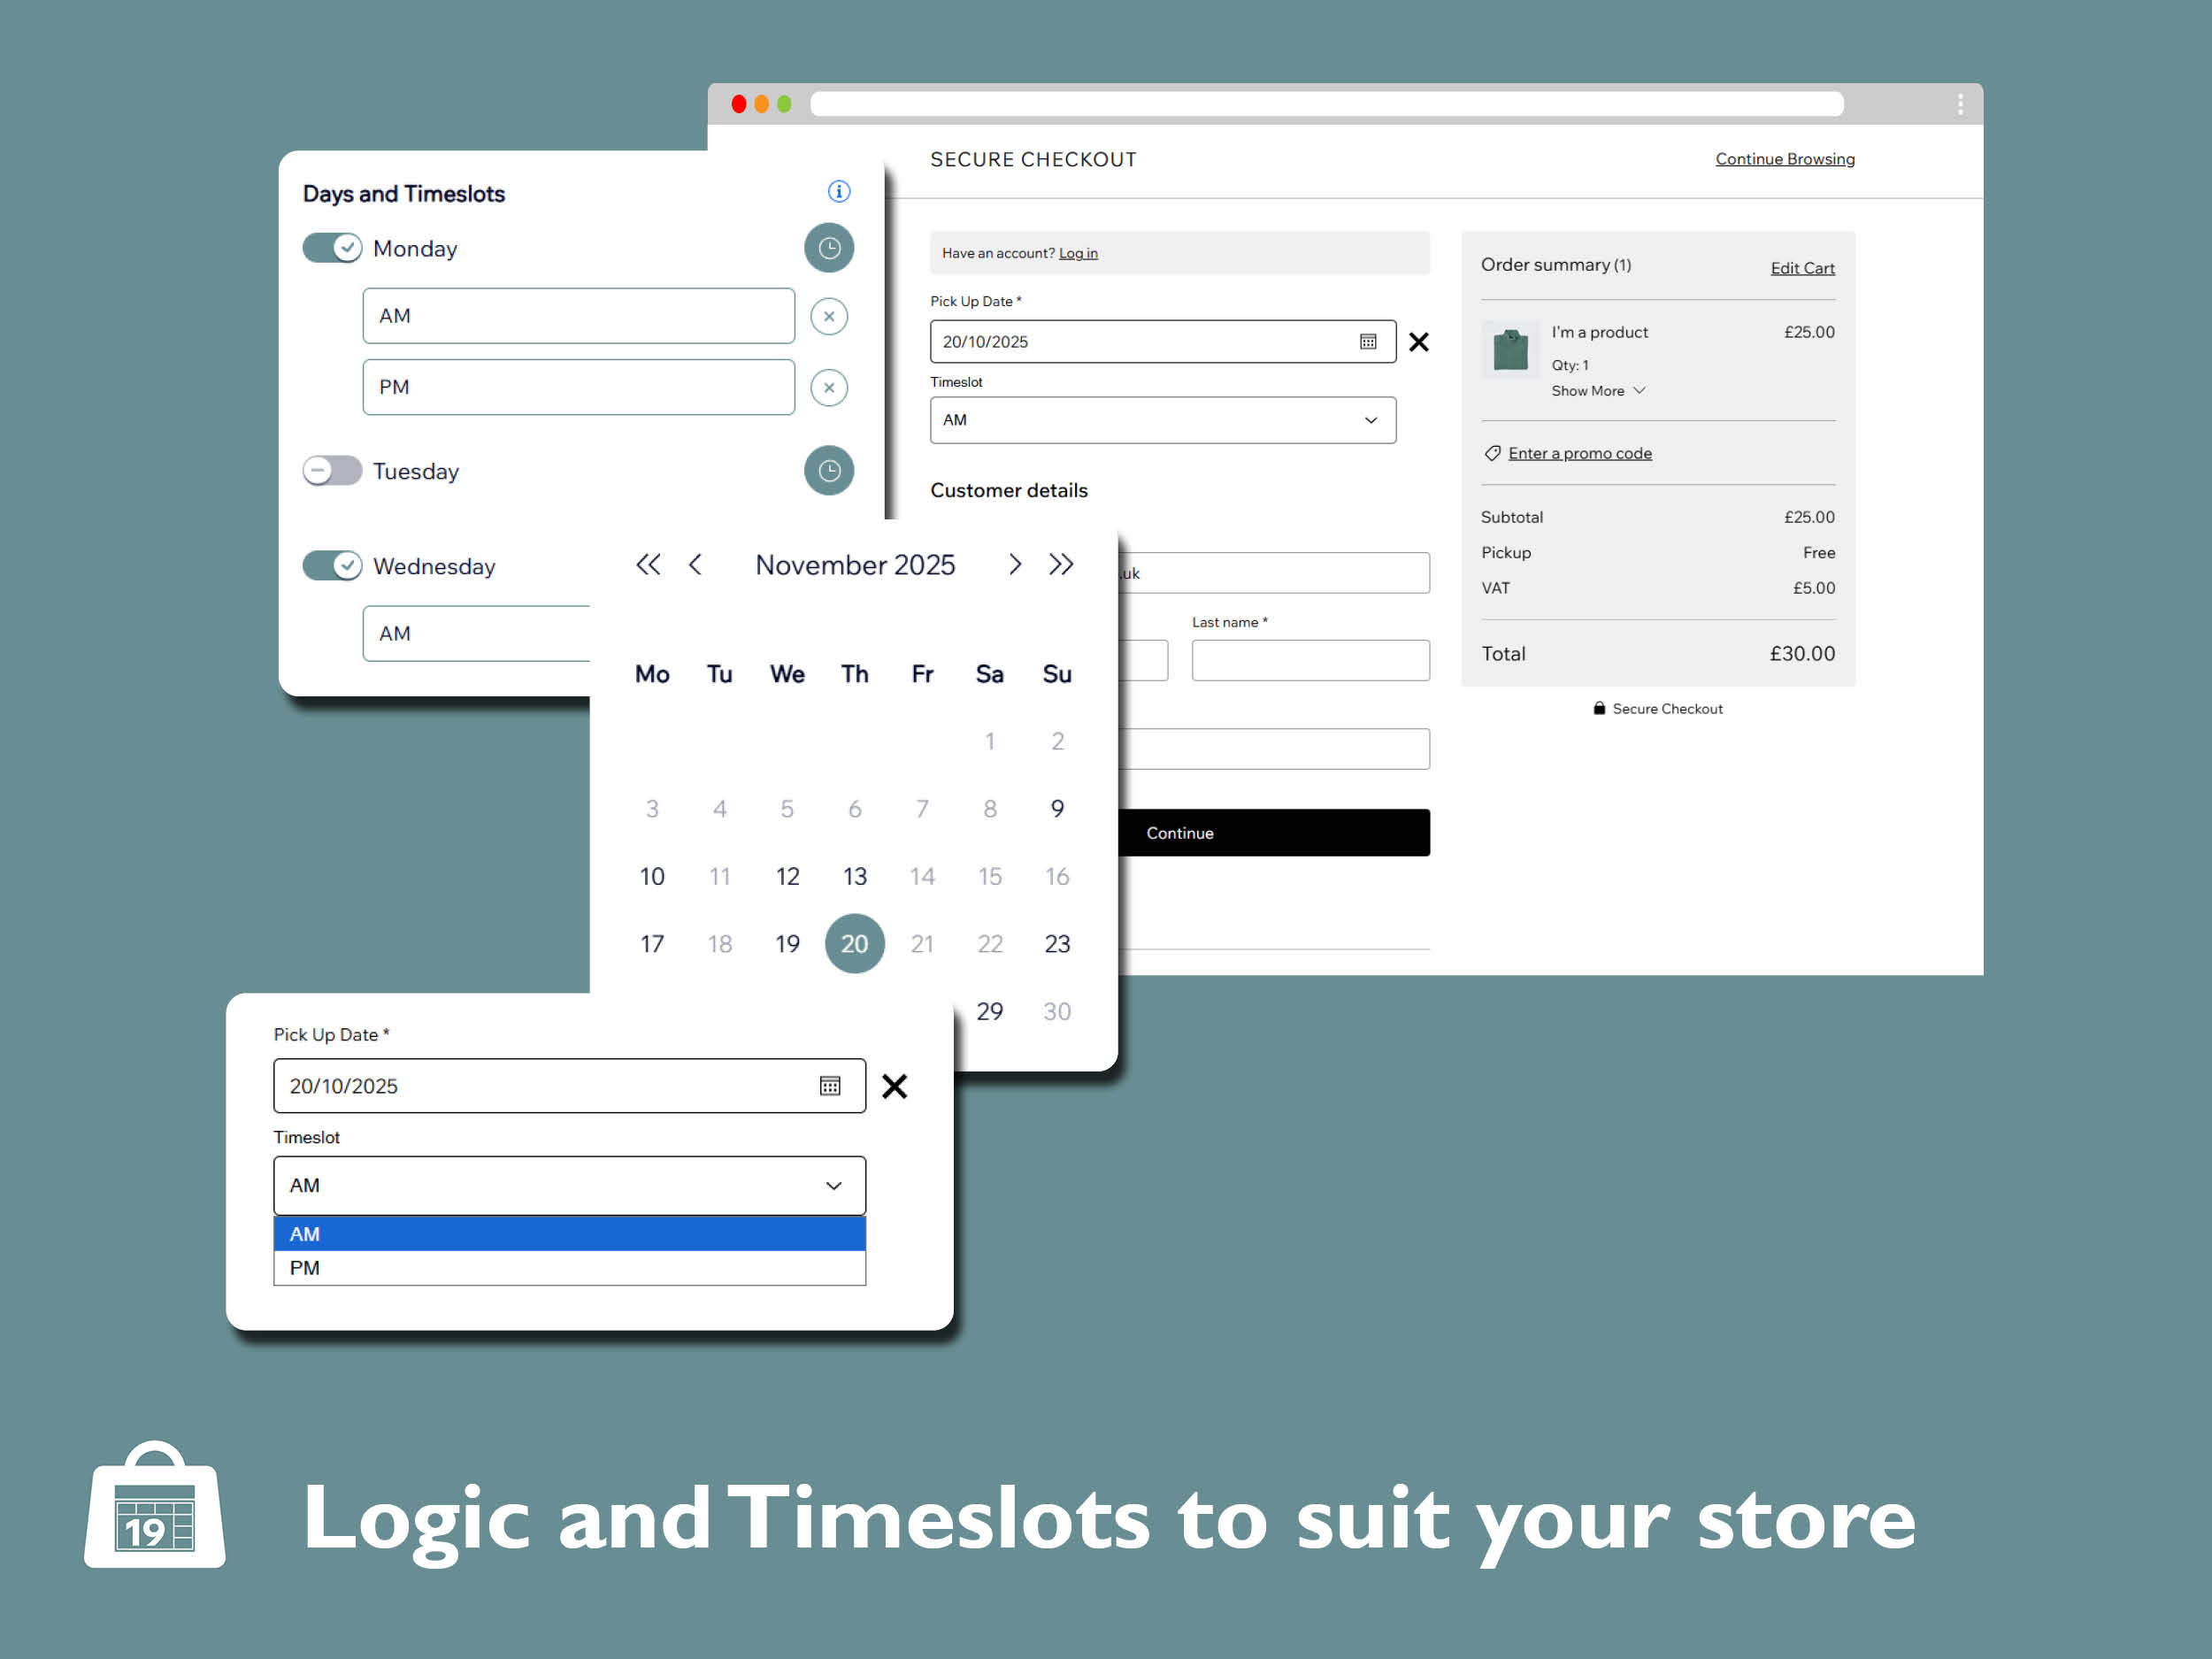Select PM option from timeslot list
The width and height of the screenshot is (2212, 1659).
[569, 1268]
